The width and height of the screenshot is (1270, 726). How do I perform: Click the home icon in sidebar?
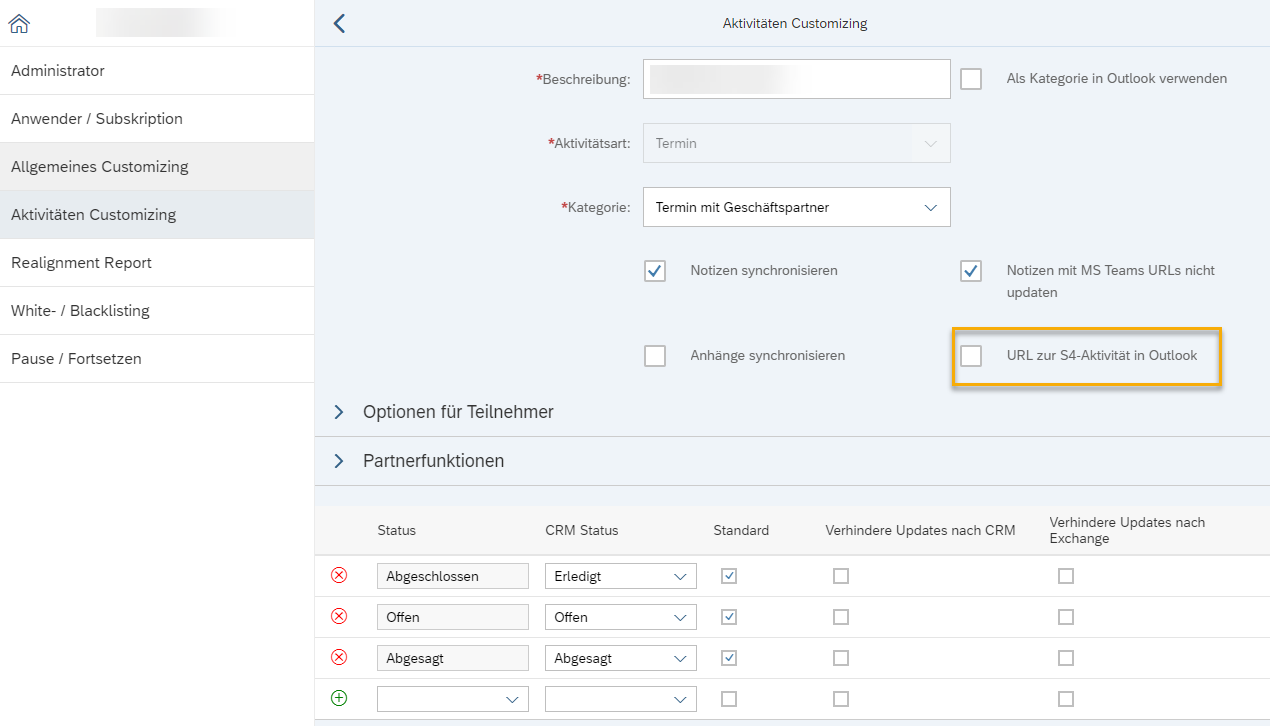point(18,22)
